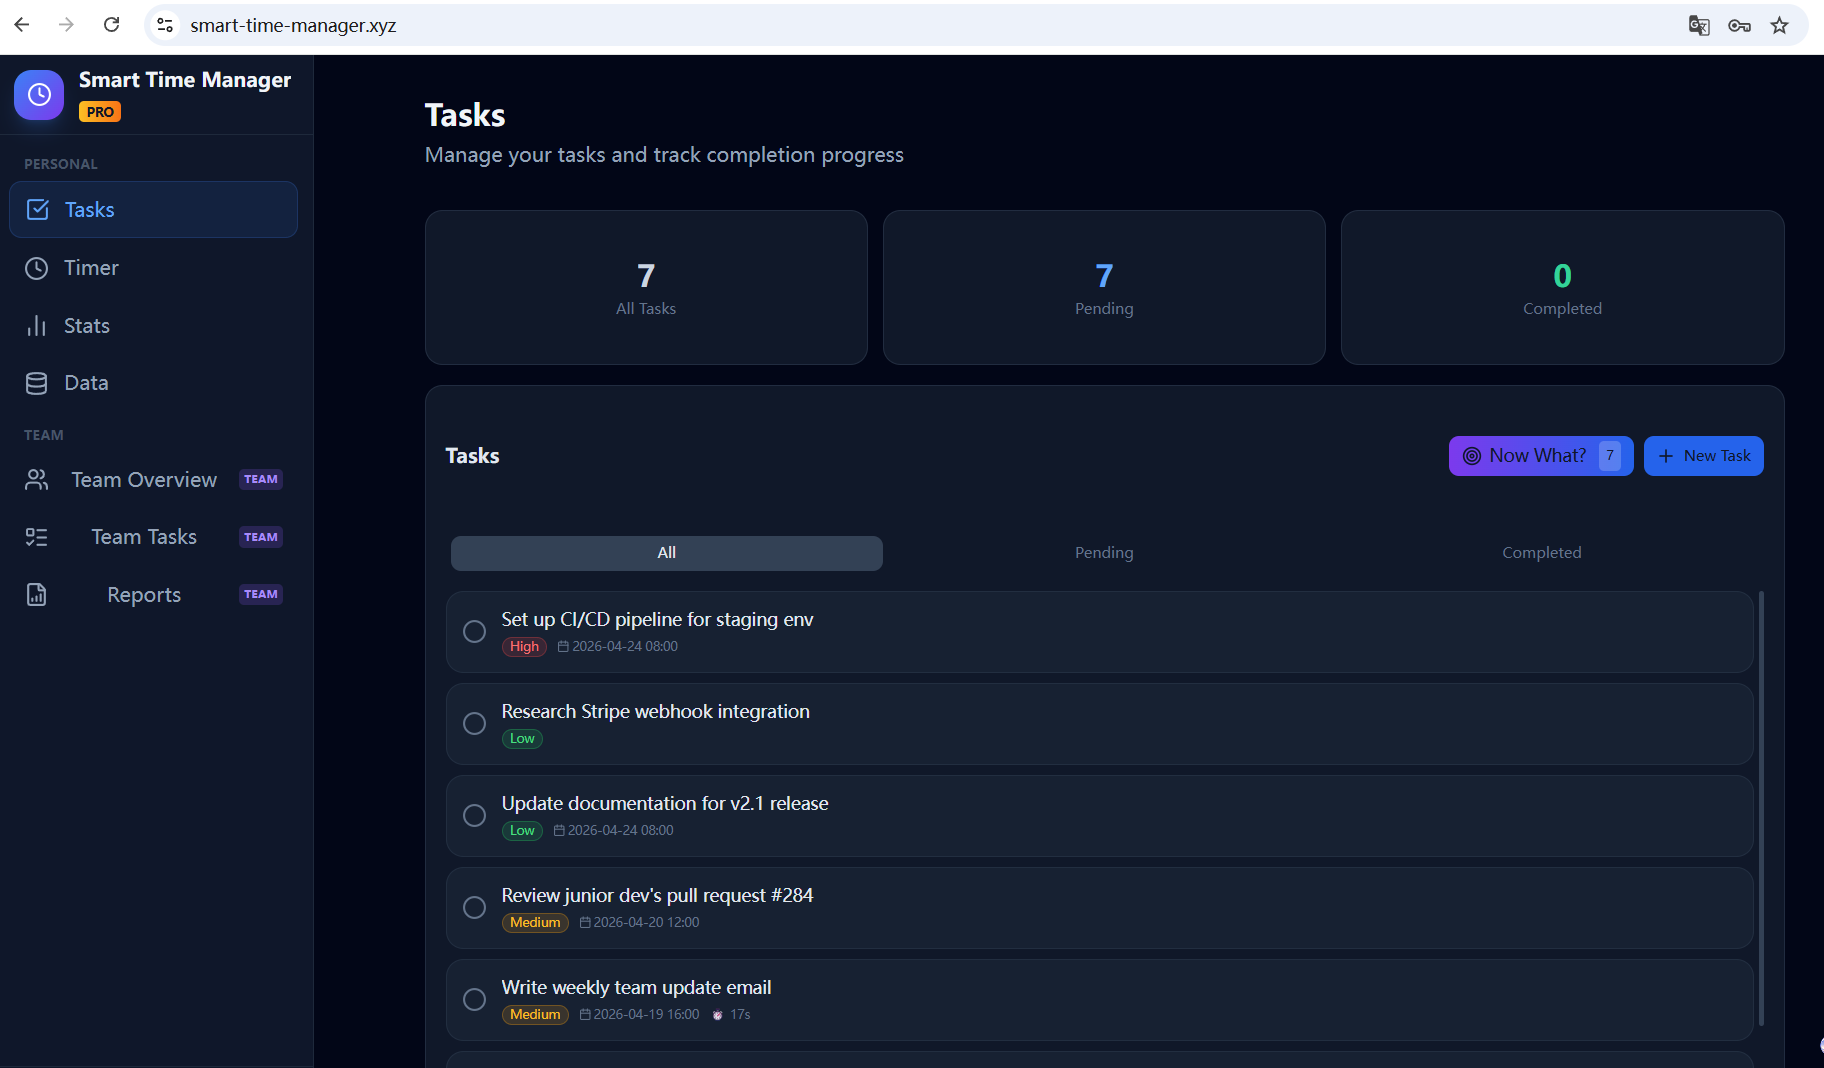1824x1068 pixels.
Task: Open Timer using the clock icon
Action: (x=37, y=267)
